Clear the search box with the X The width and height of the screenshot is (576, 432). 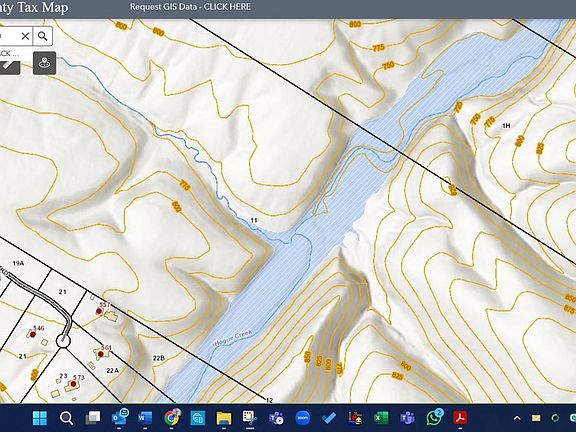coord(25,36)
